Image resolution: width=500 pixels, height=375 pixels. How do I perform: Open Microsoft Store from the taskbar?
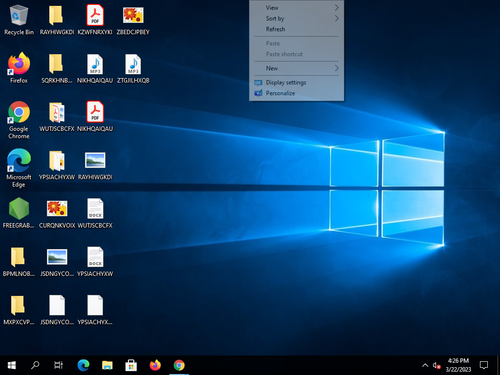[131, 365]
